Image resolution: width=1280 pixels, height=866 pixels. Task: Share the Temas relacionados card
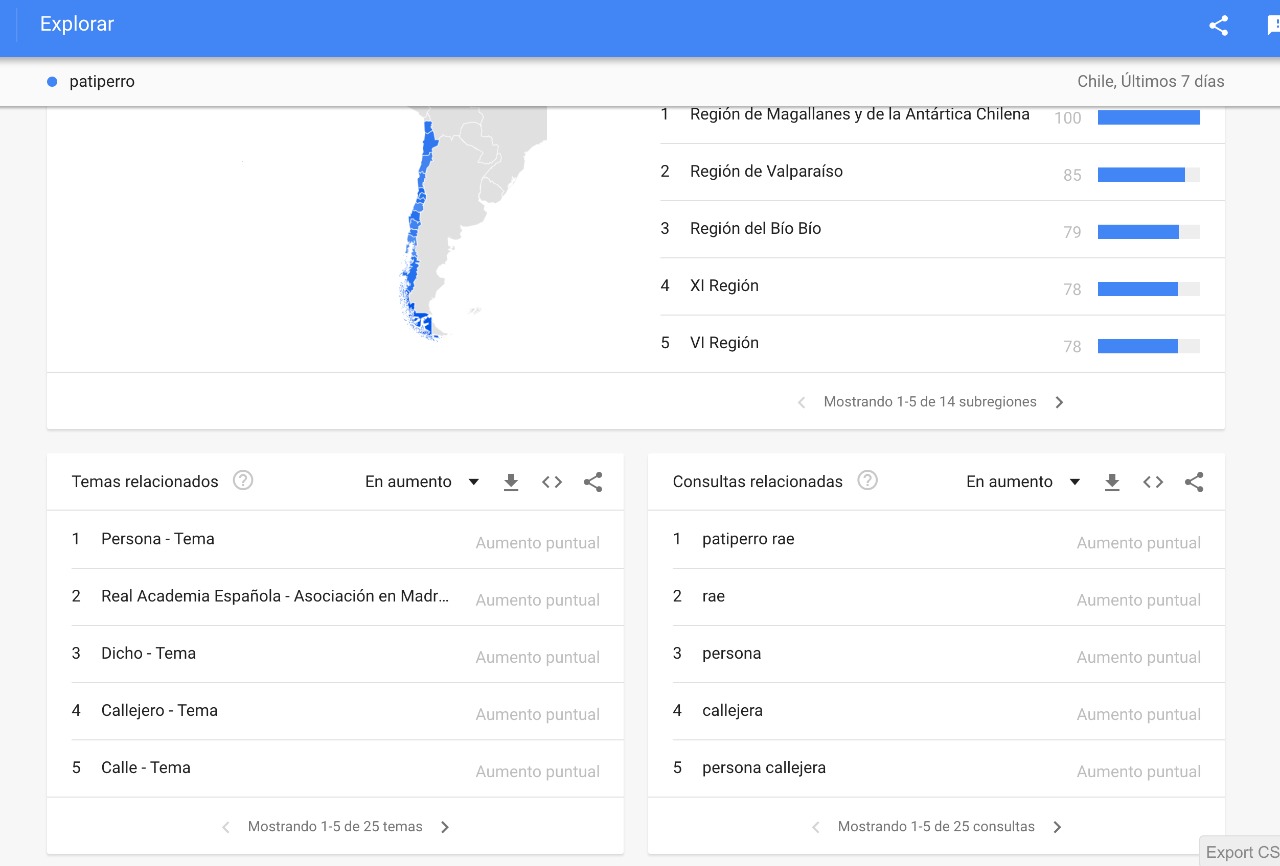point(593,482)
